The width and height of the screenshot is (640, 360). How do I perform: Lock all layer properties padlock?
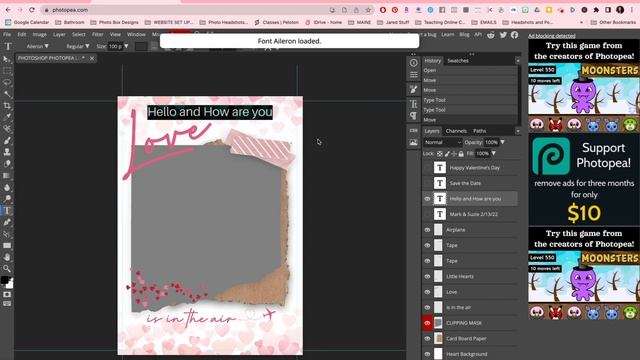(461, 154)
